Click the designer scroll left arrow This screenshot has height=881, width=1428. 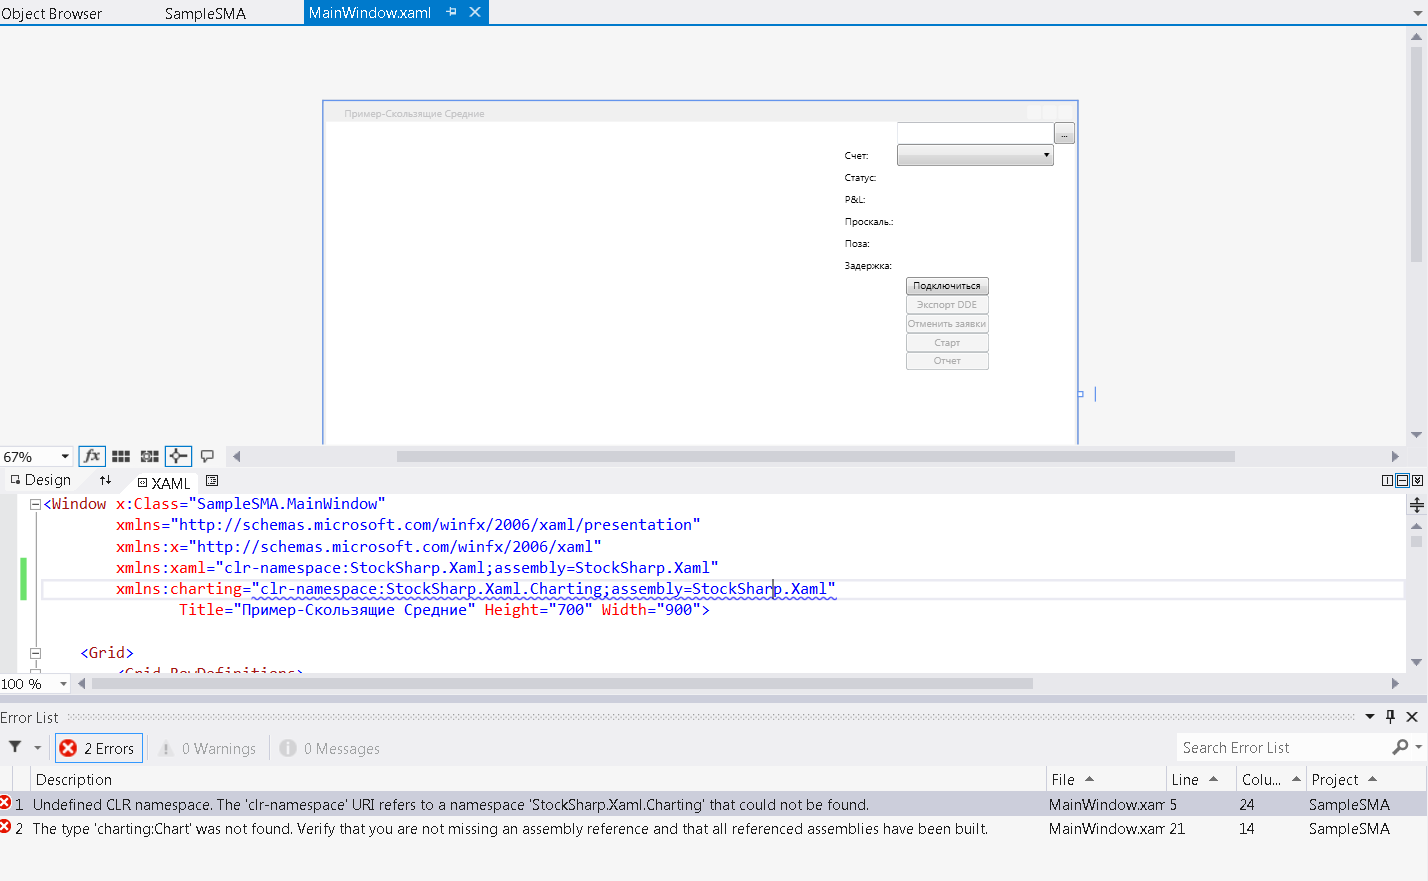pyautogui.click(x=237, y=456)
